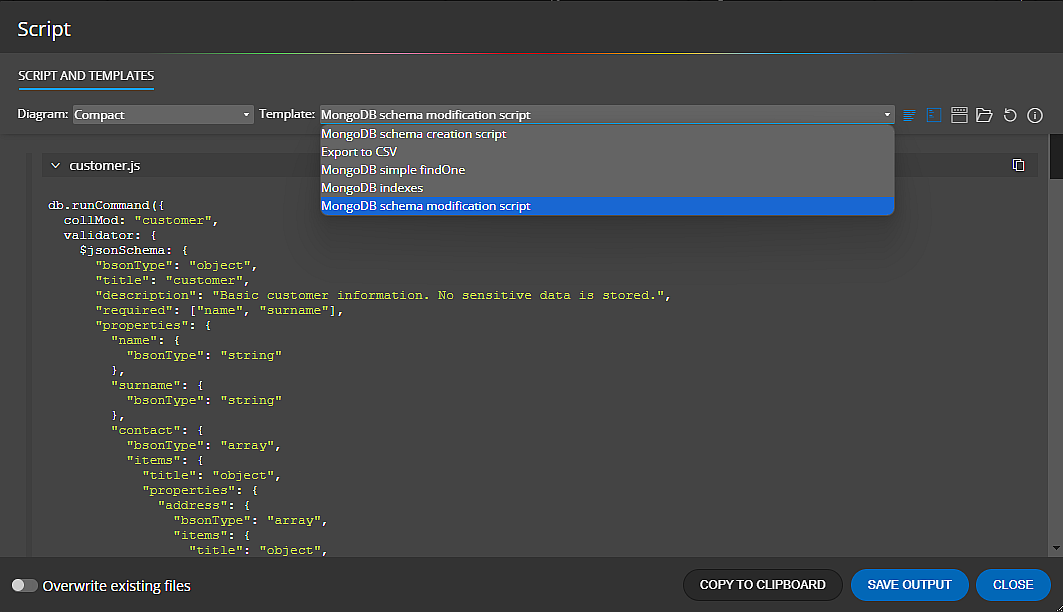Switch to the SCRIPT AND TEMPLATES tab
This screenshot has width=1063, height=612.
[x=85, y=76]
